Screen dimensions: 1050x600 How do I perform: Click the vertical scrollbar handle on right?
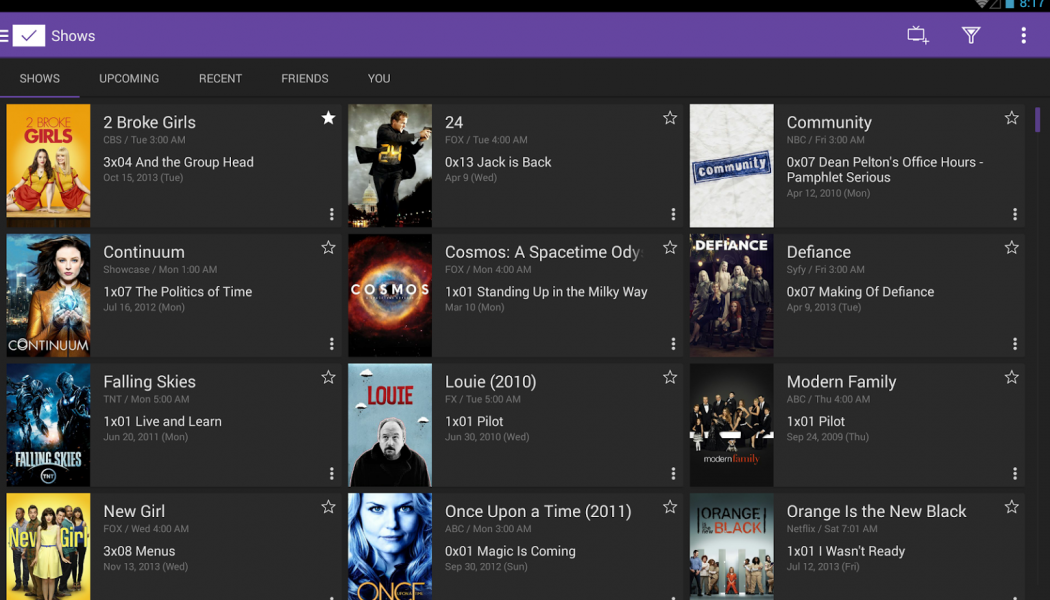tap(1037, 120)
